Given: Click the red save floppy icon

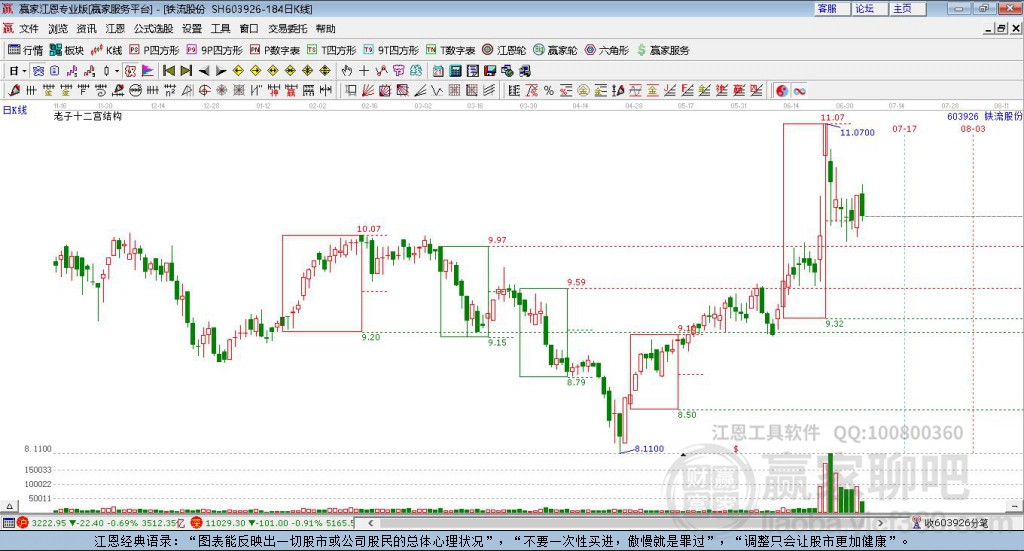Looking at the screenshot, I should pos(490,71).
